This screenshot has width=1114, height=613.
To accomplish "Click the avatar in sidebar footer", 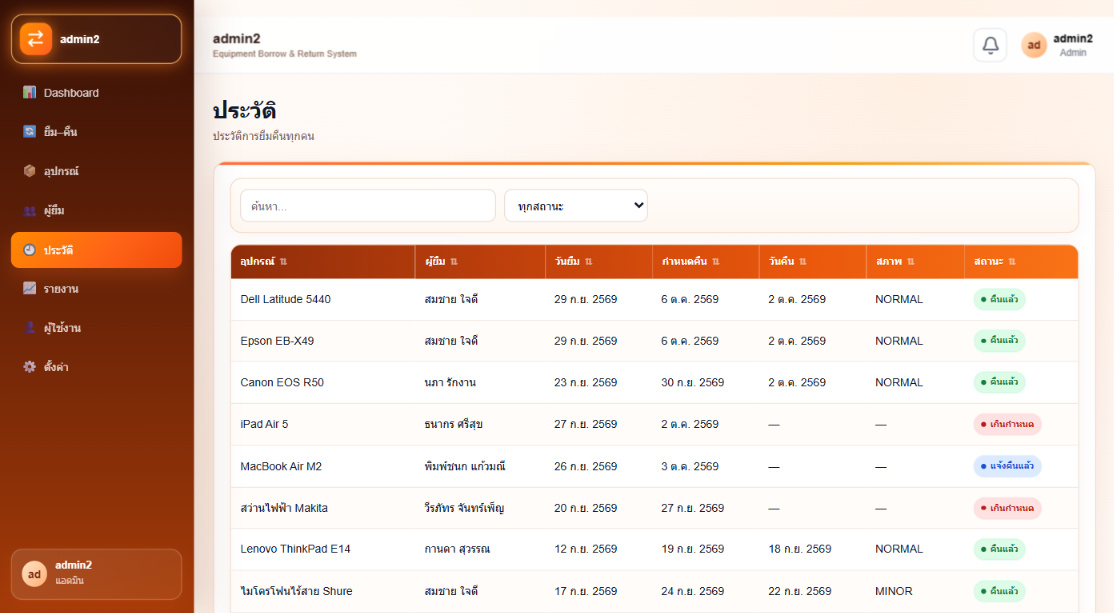I will pos(34,574).
